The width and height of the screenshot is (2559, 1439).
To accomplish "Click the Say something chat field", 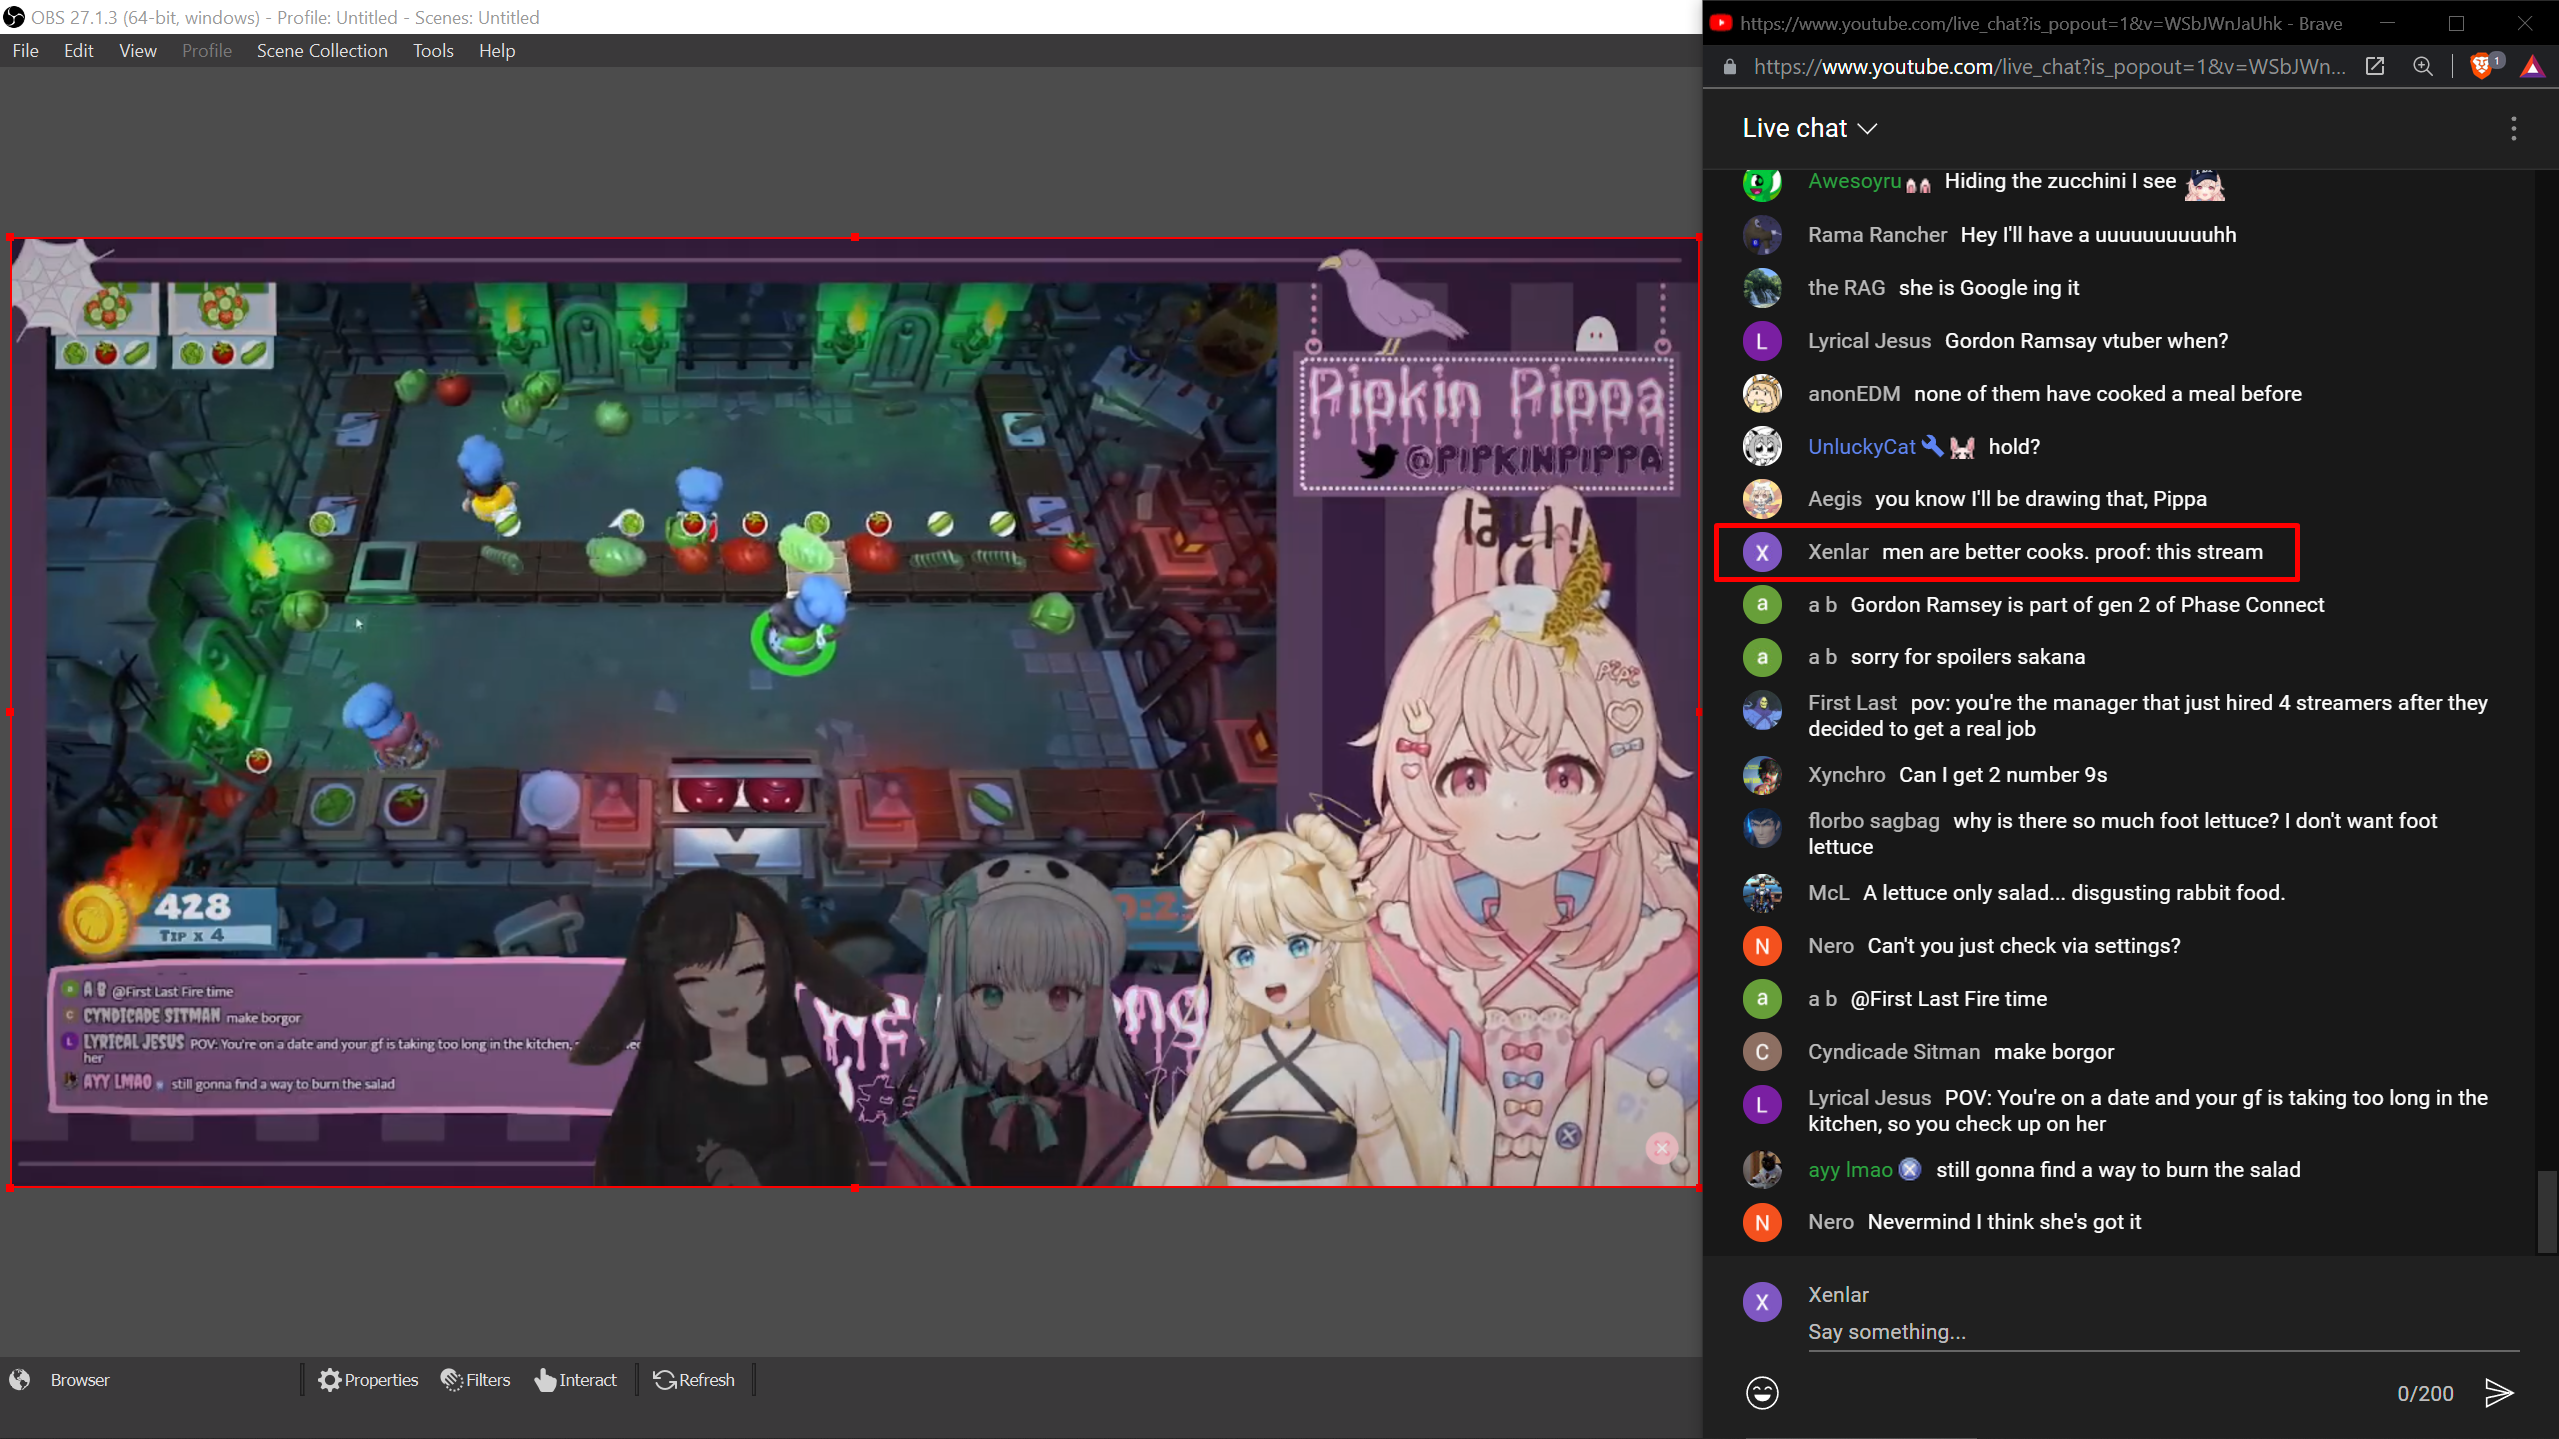I will pyautogui.click(x=2163, y=1332).
